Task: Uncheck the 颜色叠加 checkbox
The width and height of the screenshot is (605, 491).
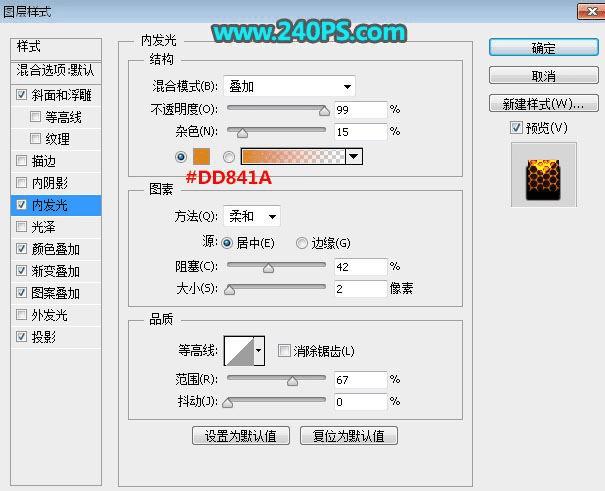Action: (x=22, y=249)
